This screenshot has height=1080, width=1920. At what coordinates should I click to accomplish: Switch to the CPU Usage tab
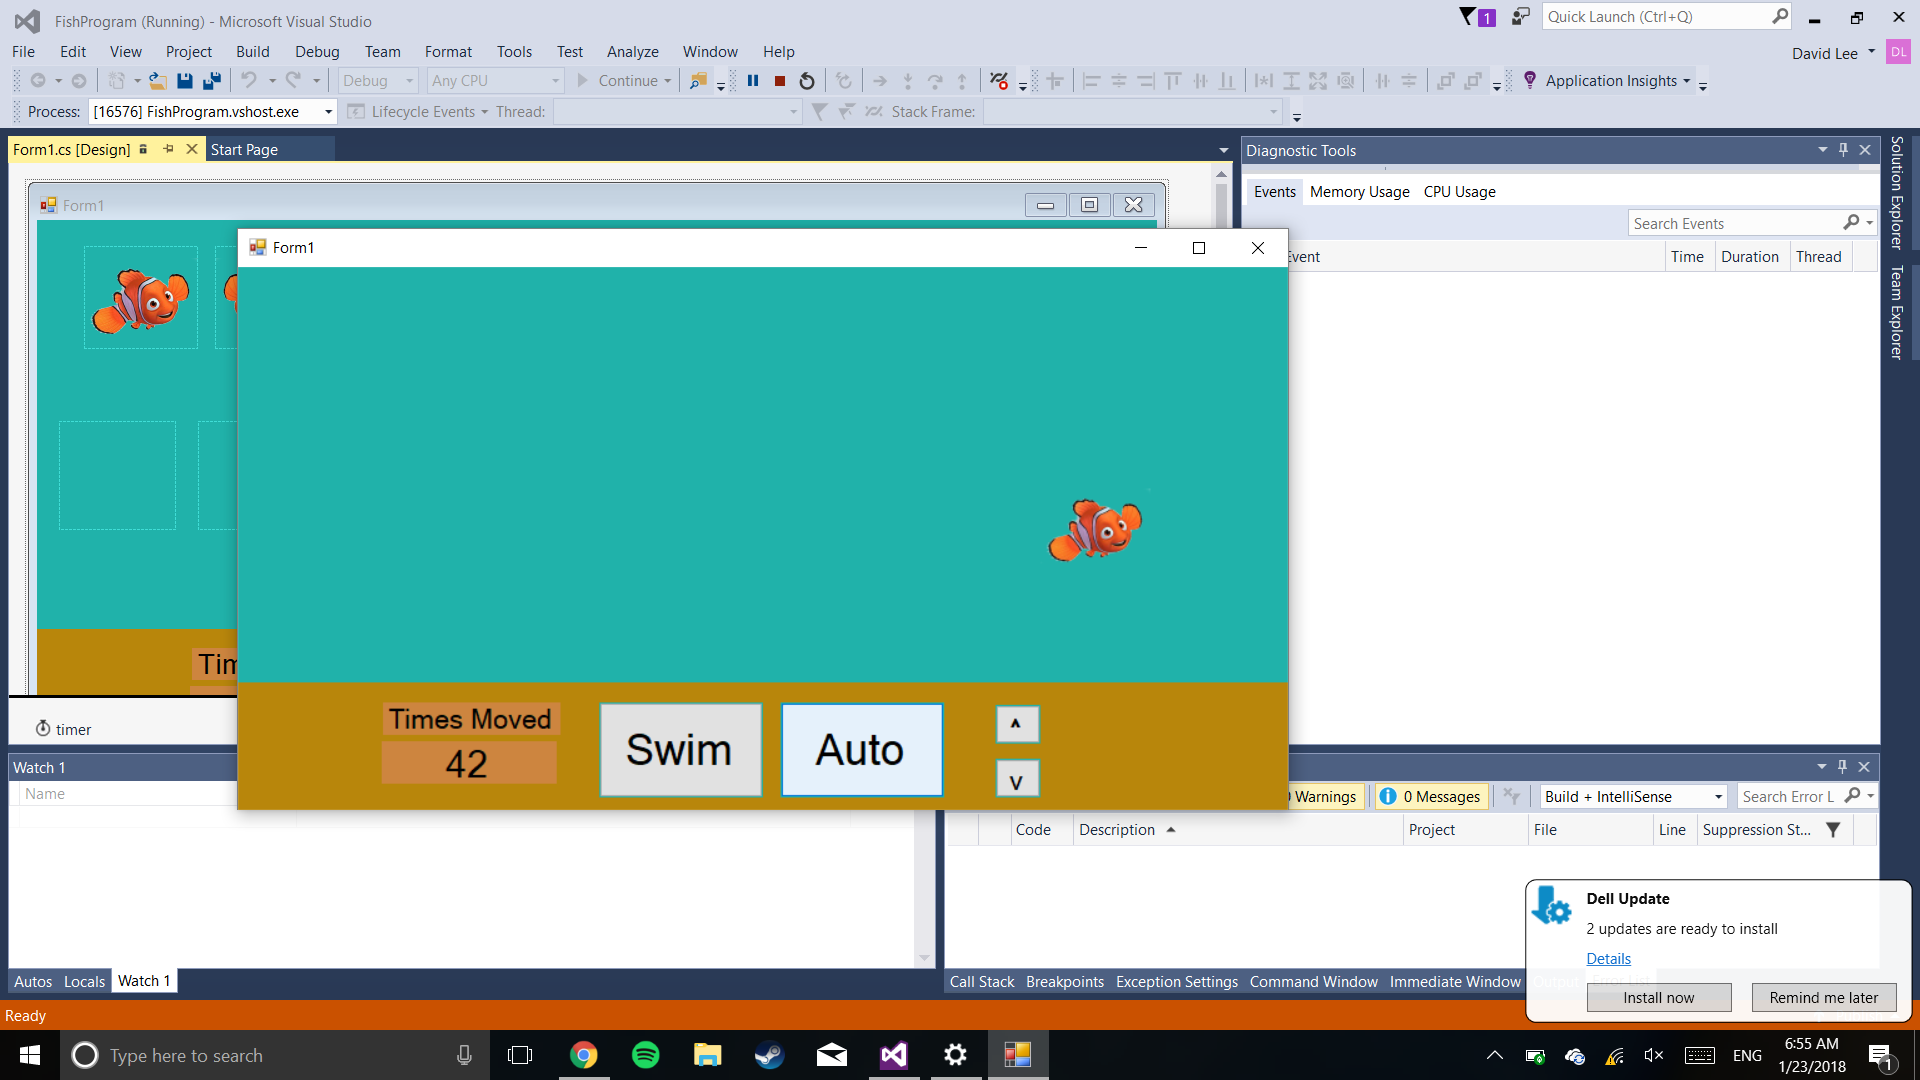pyautogui.click(x=1459, y=192)
